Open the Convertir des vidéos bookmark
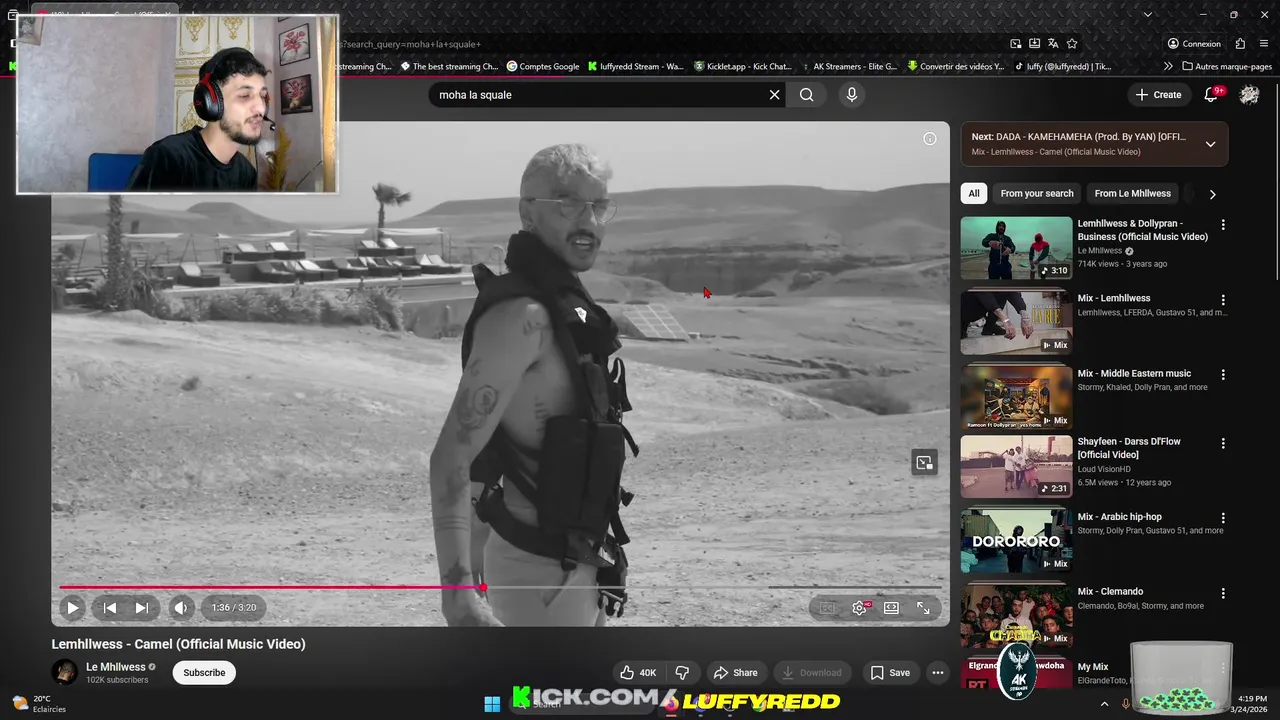The image size is (1280, 720). [x=955, y=66]
